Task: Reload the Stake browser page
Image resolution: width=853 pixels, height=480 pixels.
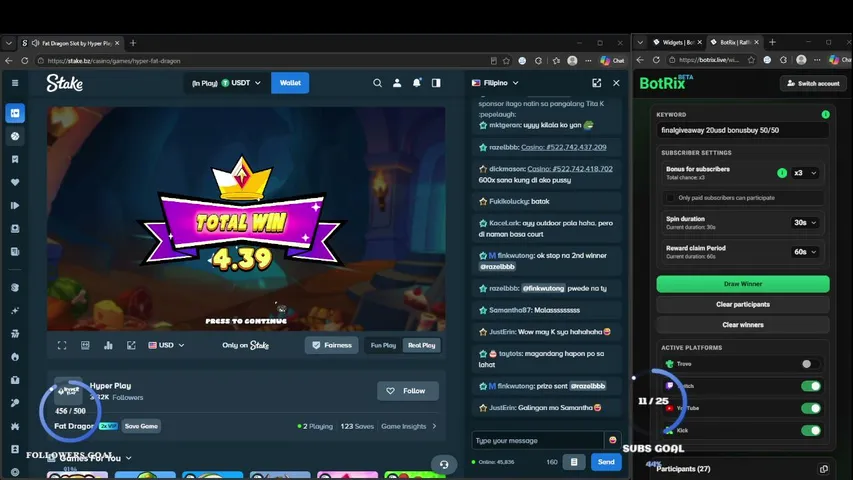Action: tap(24, 61)
